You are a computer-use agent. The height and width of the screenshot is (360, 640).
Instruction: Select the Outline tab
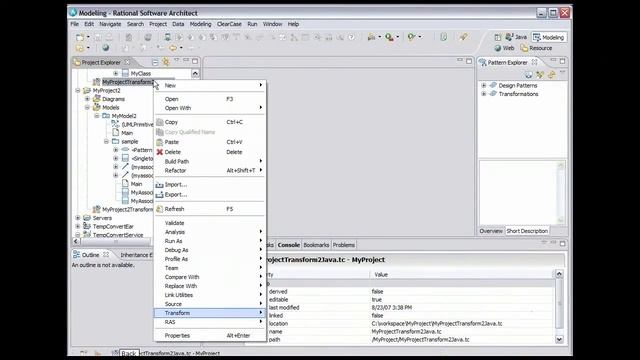pos(90,255)
